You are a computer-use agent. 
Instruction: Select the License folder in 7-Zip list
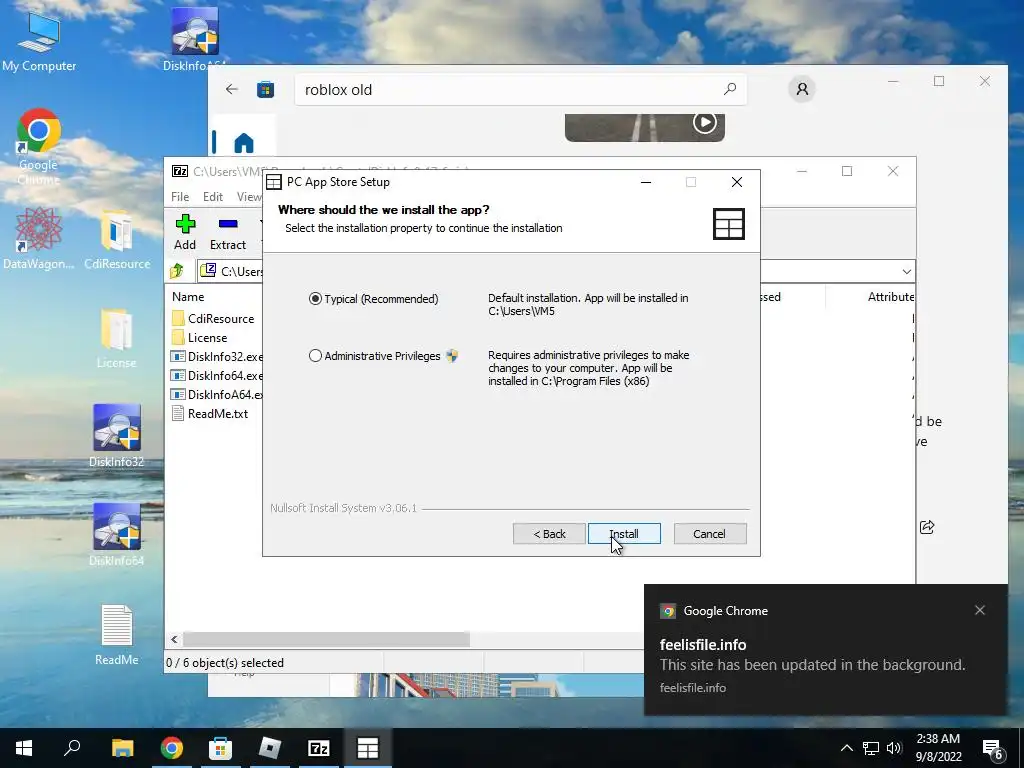click(x=200, y=338)
